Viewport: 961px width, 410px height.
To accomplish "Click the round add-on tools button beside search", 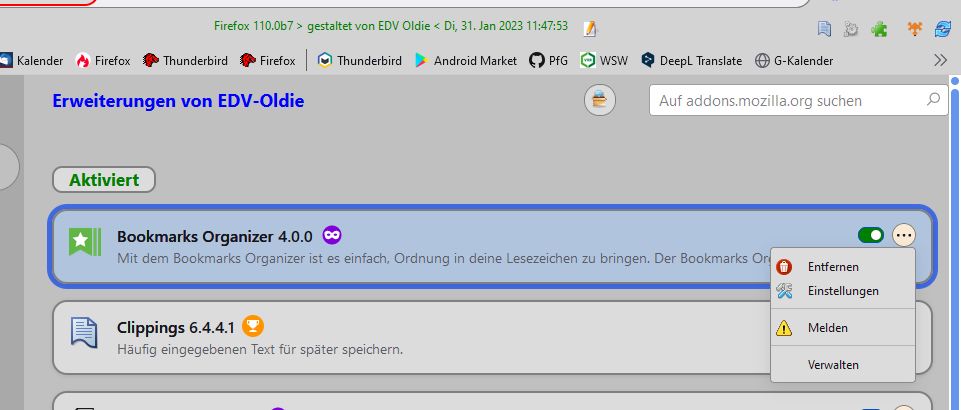I will pos(599,101).
